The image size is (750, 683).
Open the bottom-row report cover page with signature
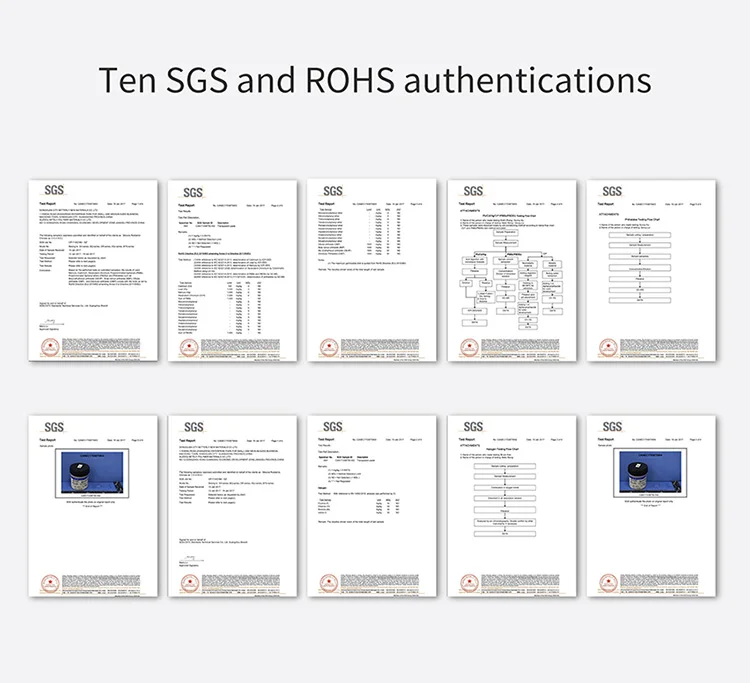coord(232,506)
